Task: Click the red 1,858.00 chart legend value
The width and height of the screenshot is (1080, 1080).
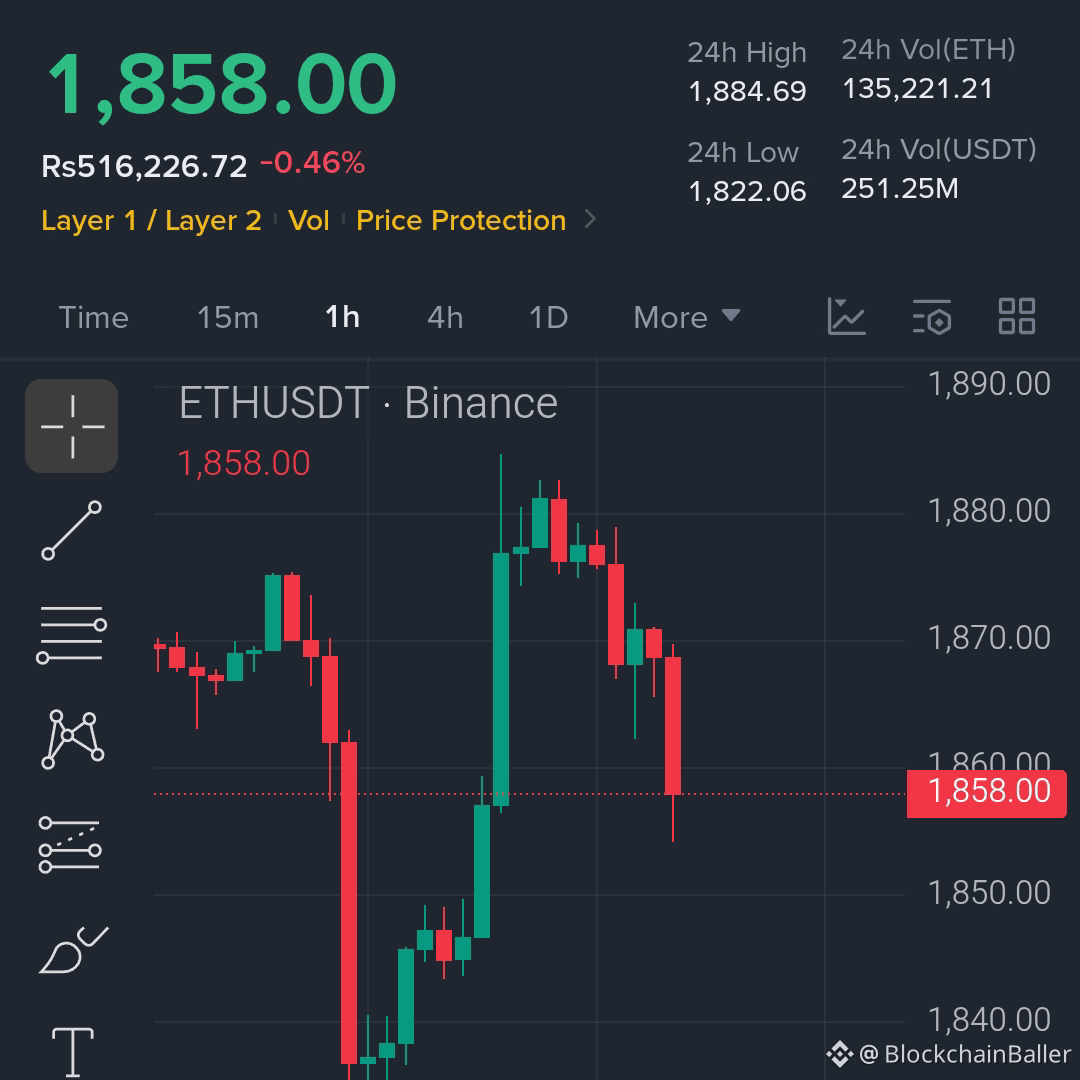Action: click(244, 463)
